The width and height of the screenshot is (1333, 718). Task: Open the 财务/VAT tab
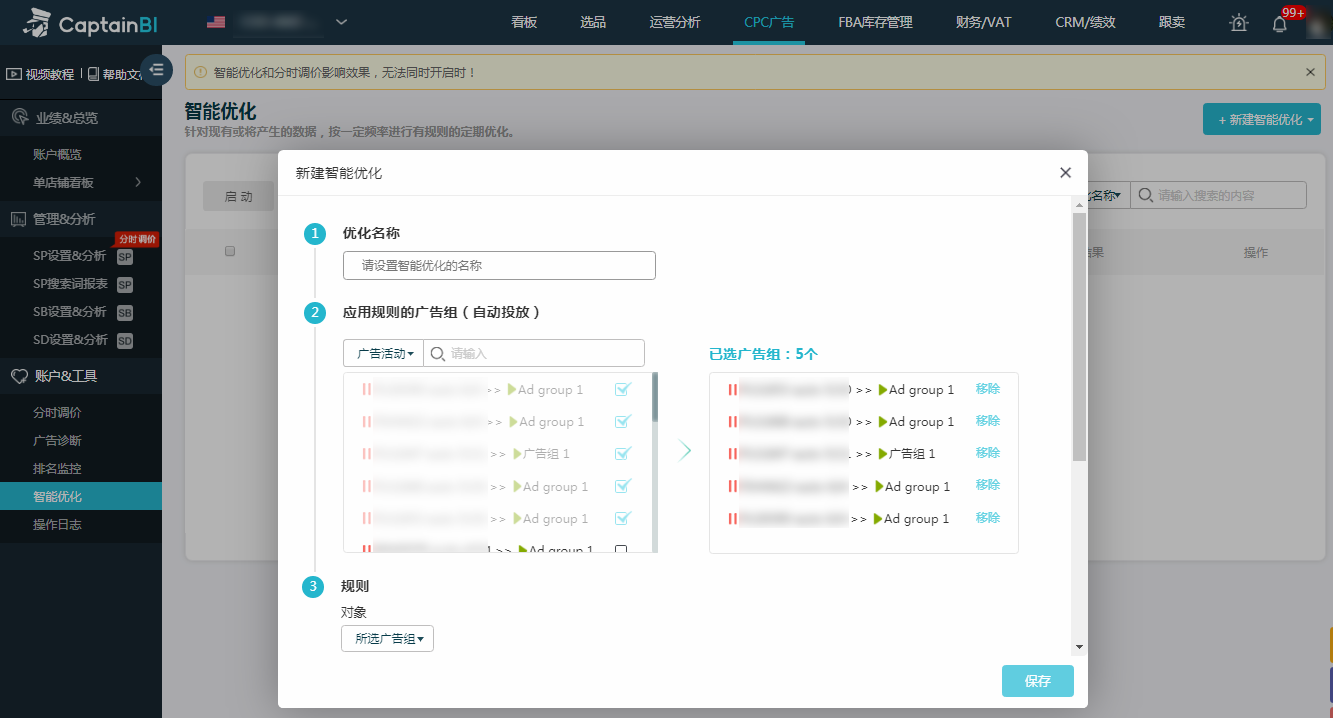coord(983,22)
